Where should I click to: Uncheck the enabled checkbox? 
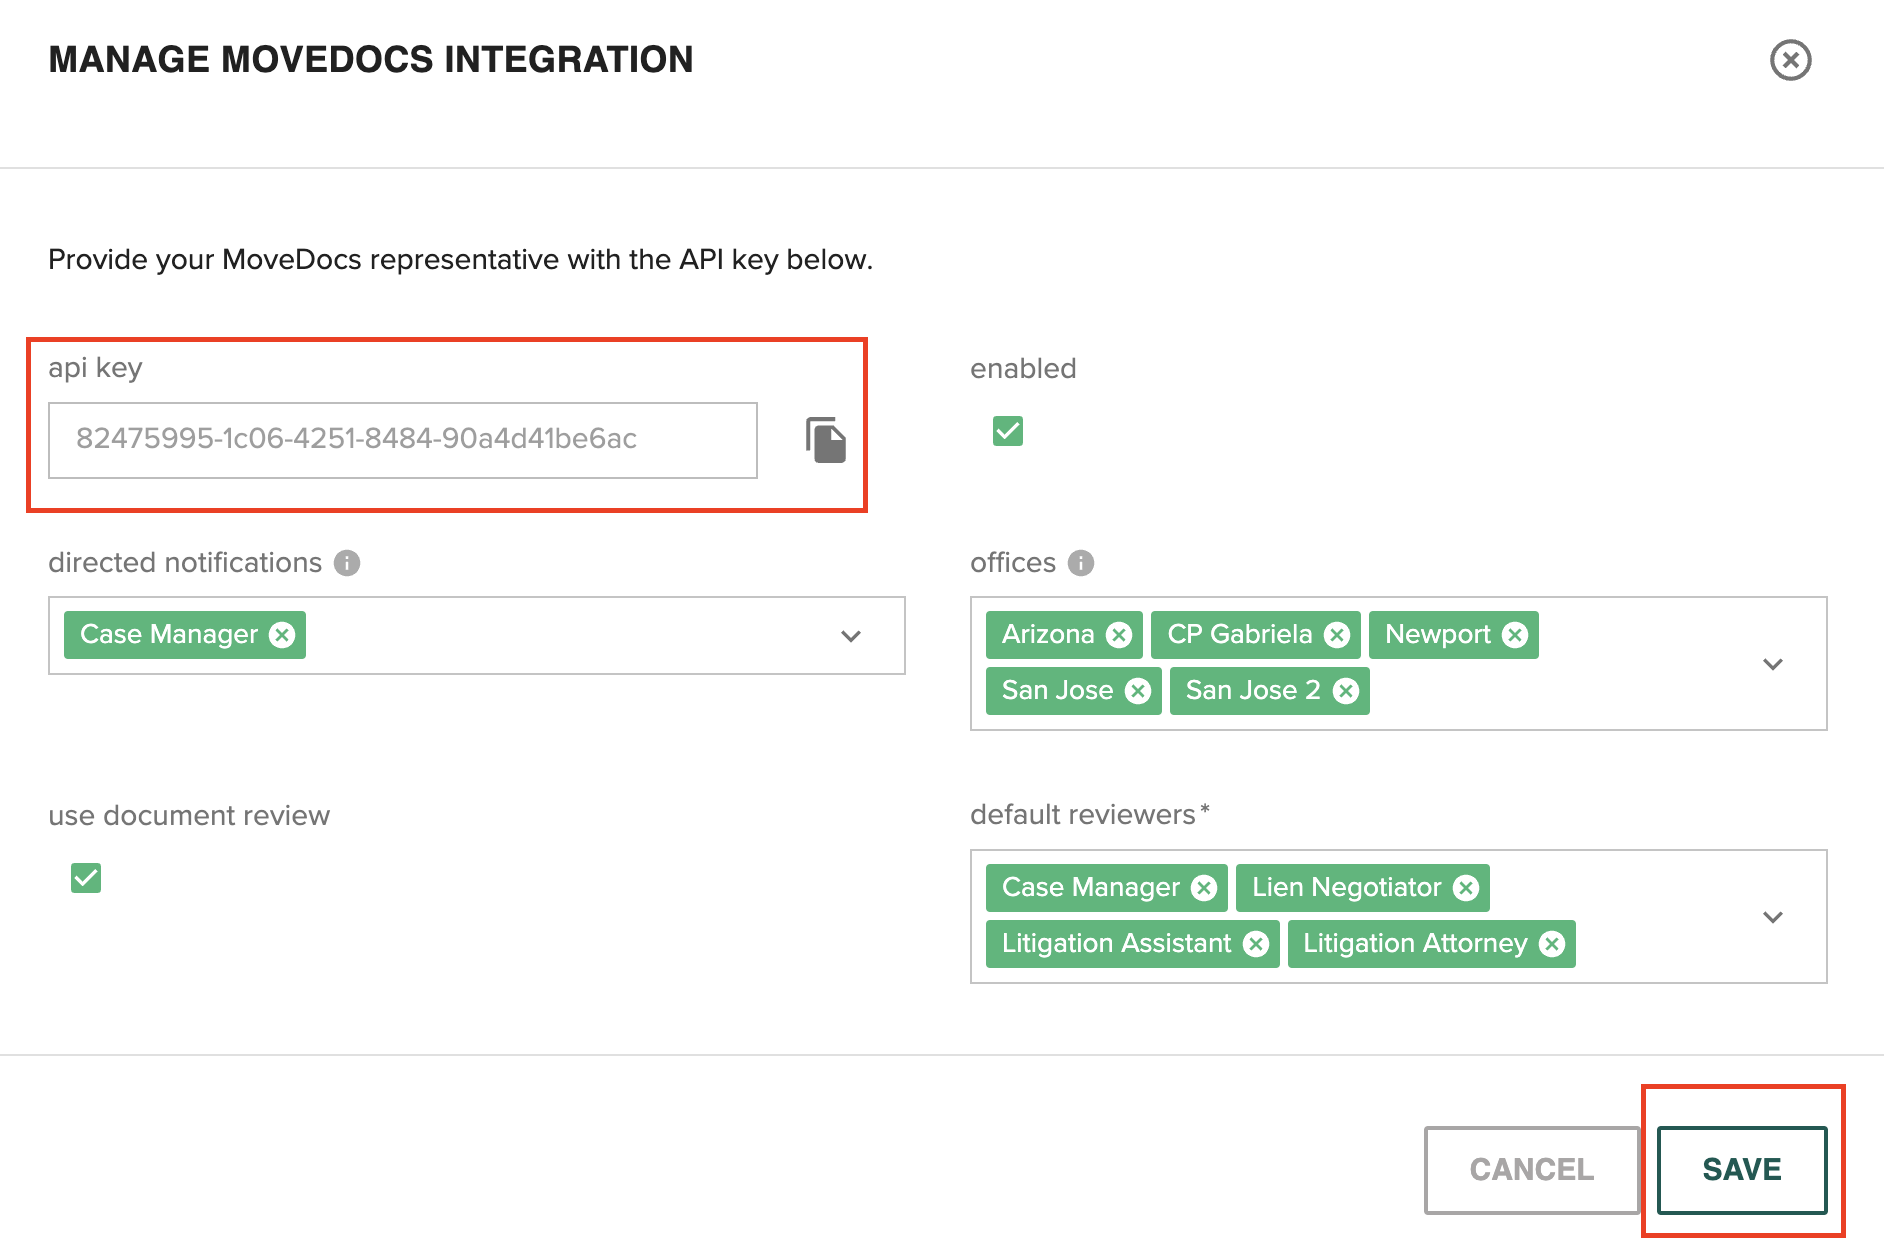tap(1008, 431)
